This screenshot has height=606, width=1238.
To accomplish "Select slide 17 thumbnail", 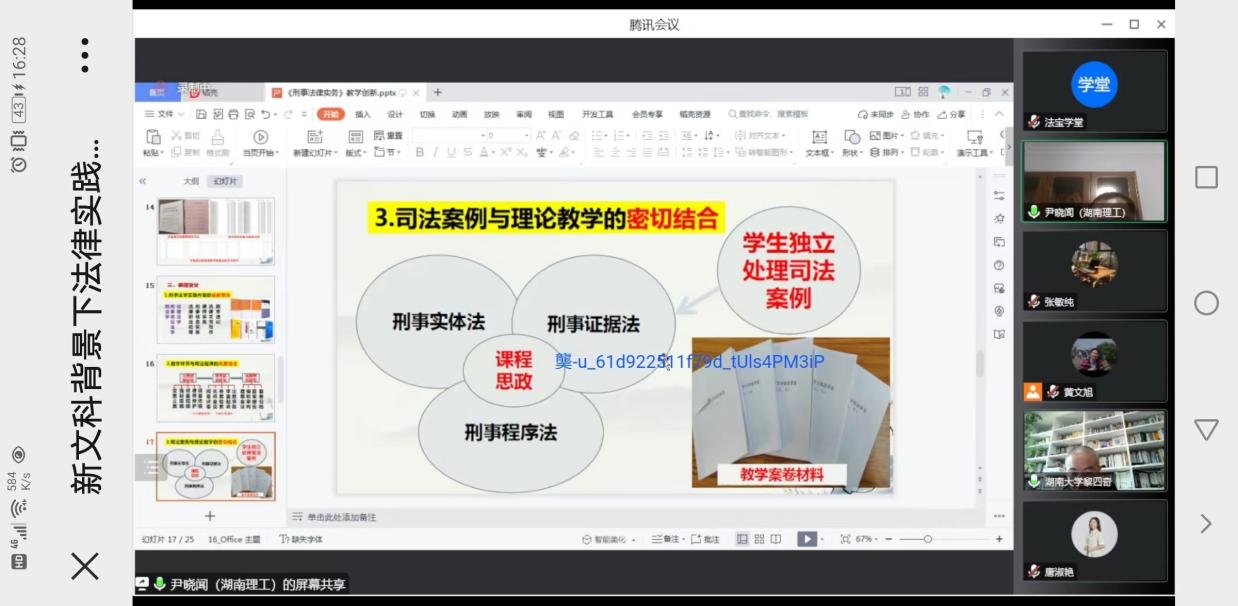I will click(x=215, y=466).
